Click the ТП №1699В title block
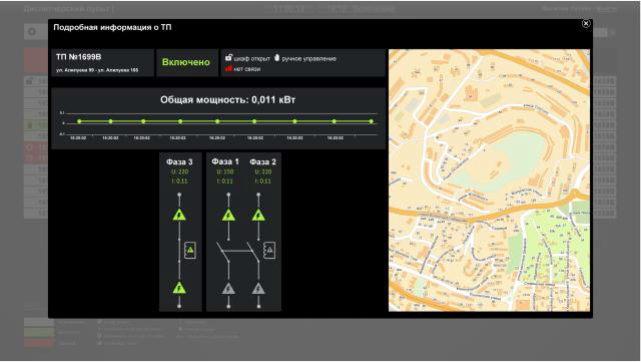641x362 pixels. (103, 63)
